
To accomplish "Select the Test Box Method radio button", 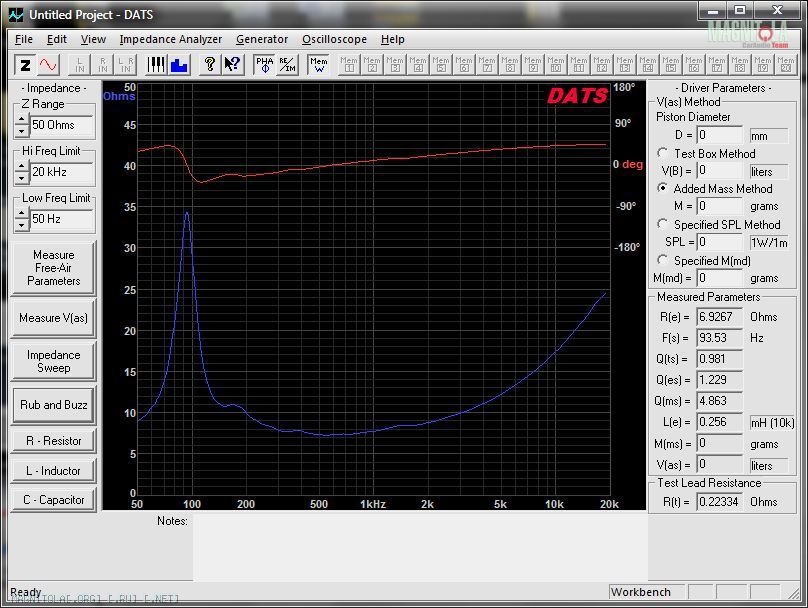I will tap(663, 153).
